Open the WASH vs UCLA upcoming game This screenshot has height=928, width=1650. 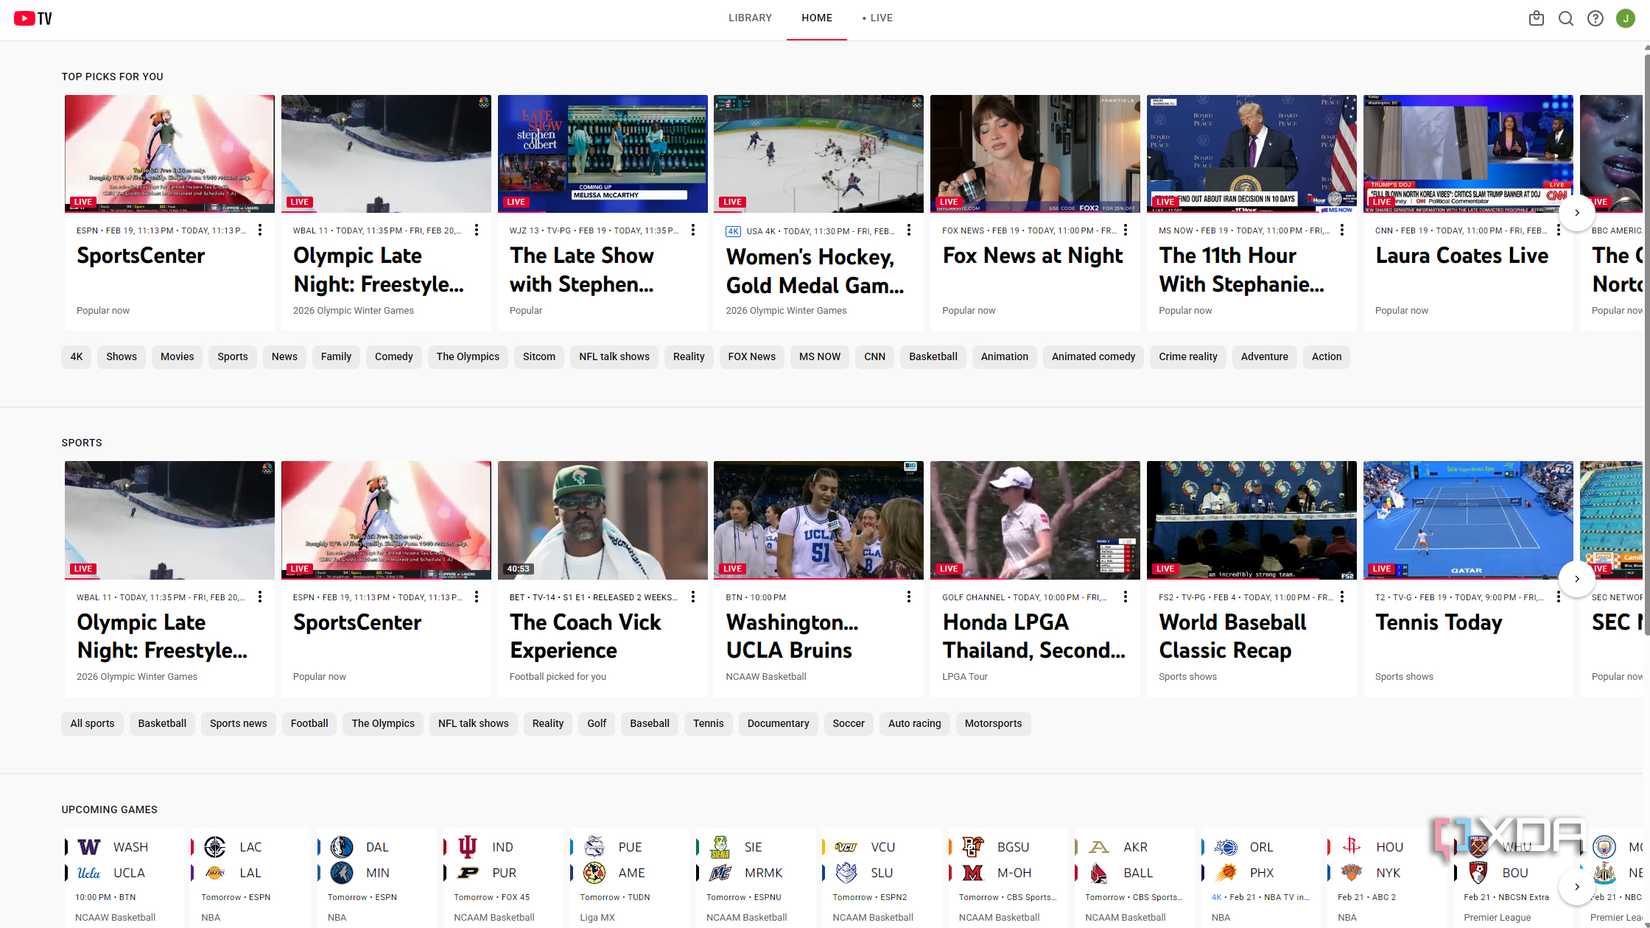point(123,880)
